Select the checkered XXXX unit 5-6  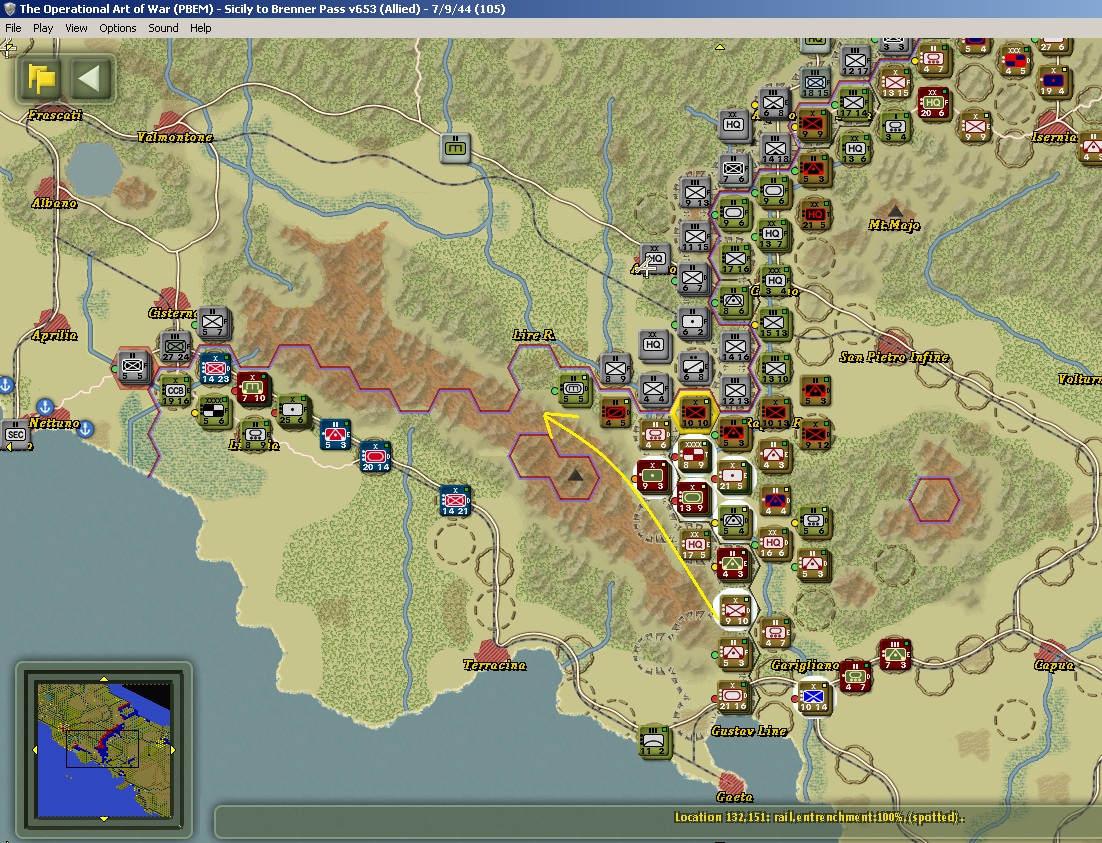pos(213,411)
